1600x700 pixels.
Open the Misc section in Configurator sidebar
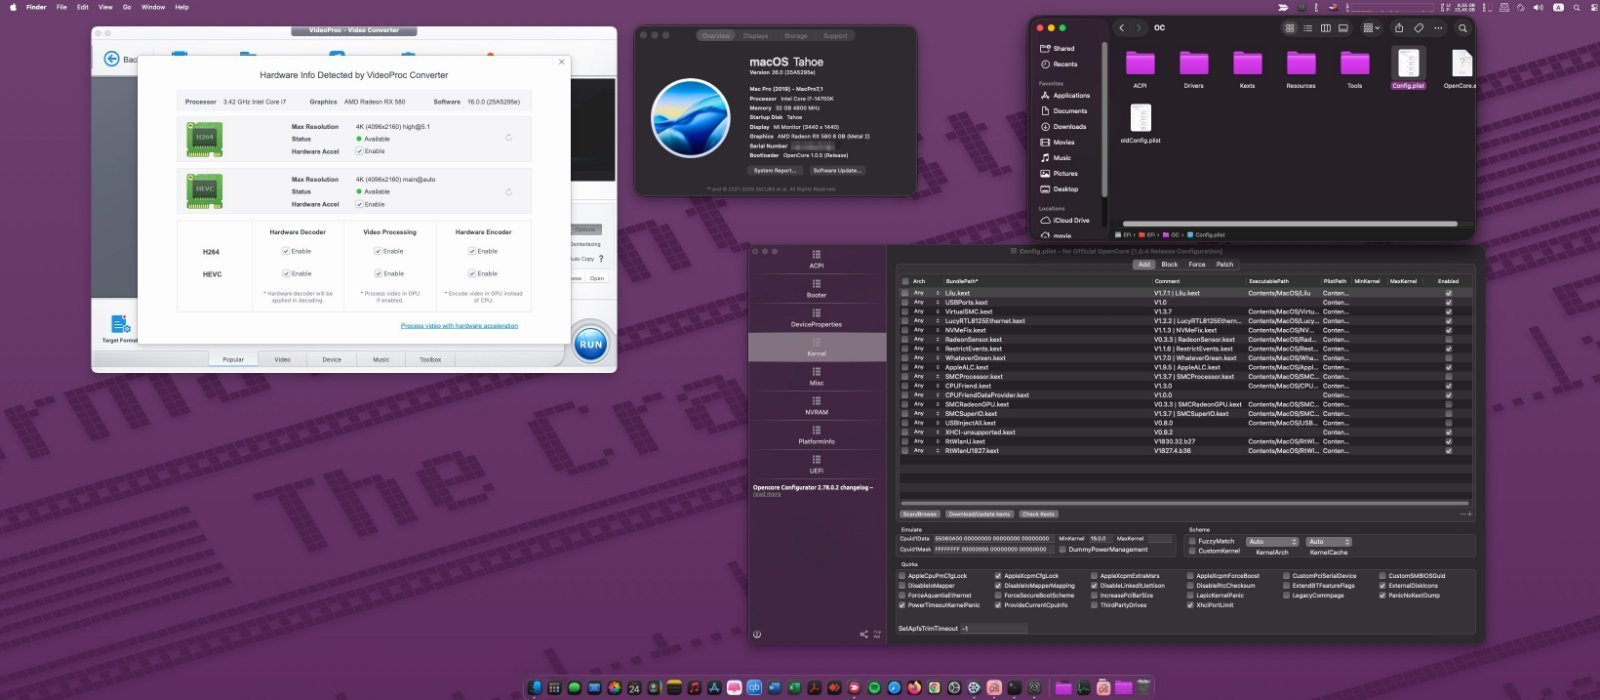point(816,377)
